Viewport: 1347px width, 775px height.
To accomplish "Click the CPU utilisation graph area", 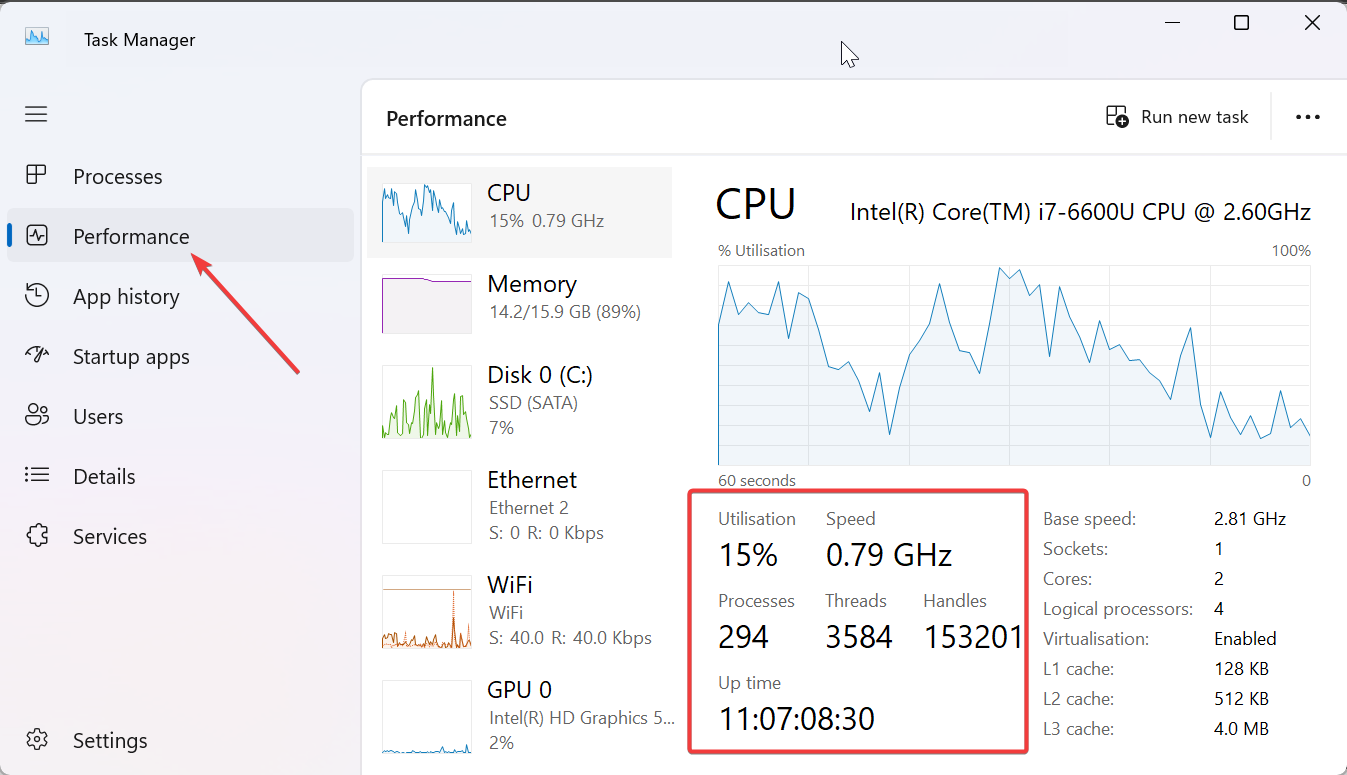I will (x=1013, y=364).
